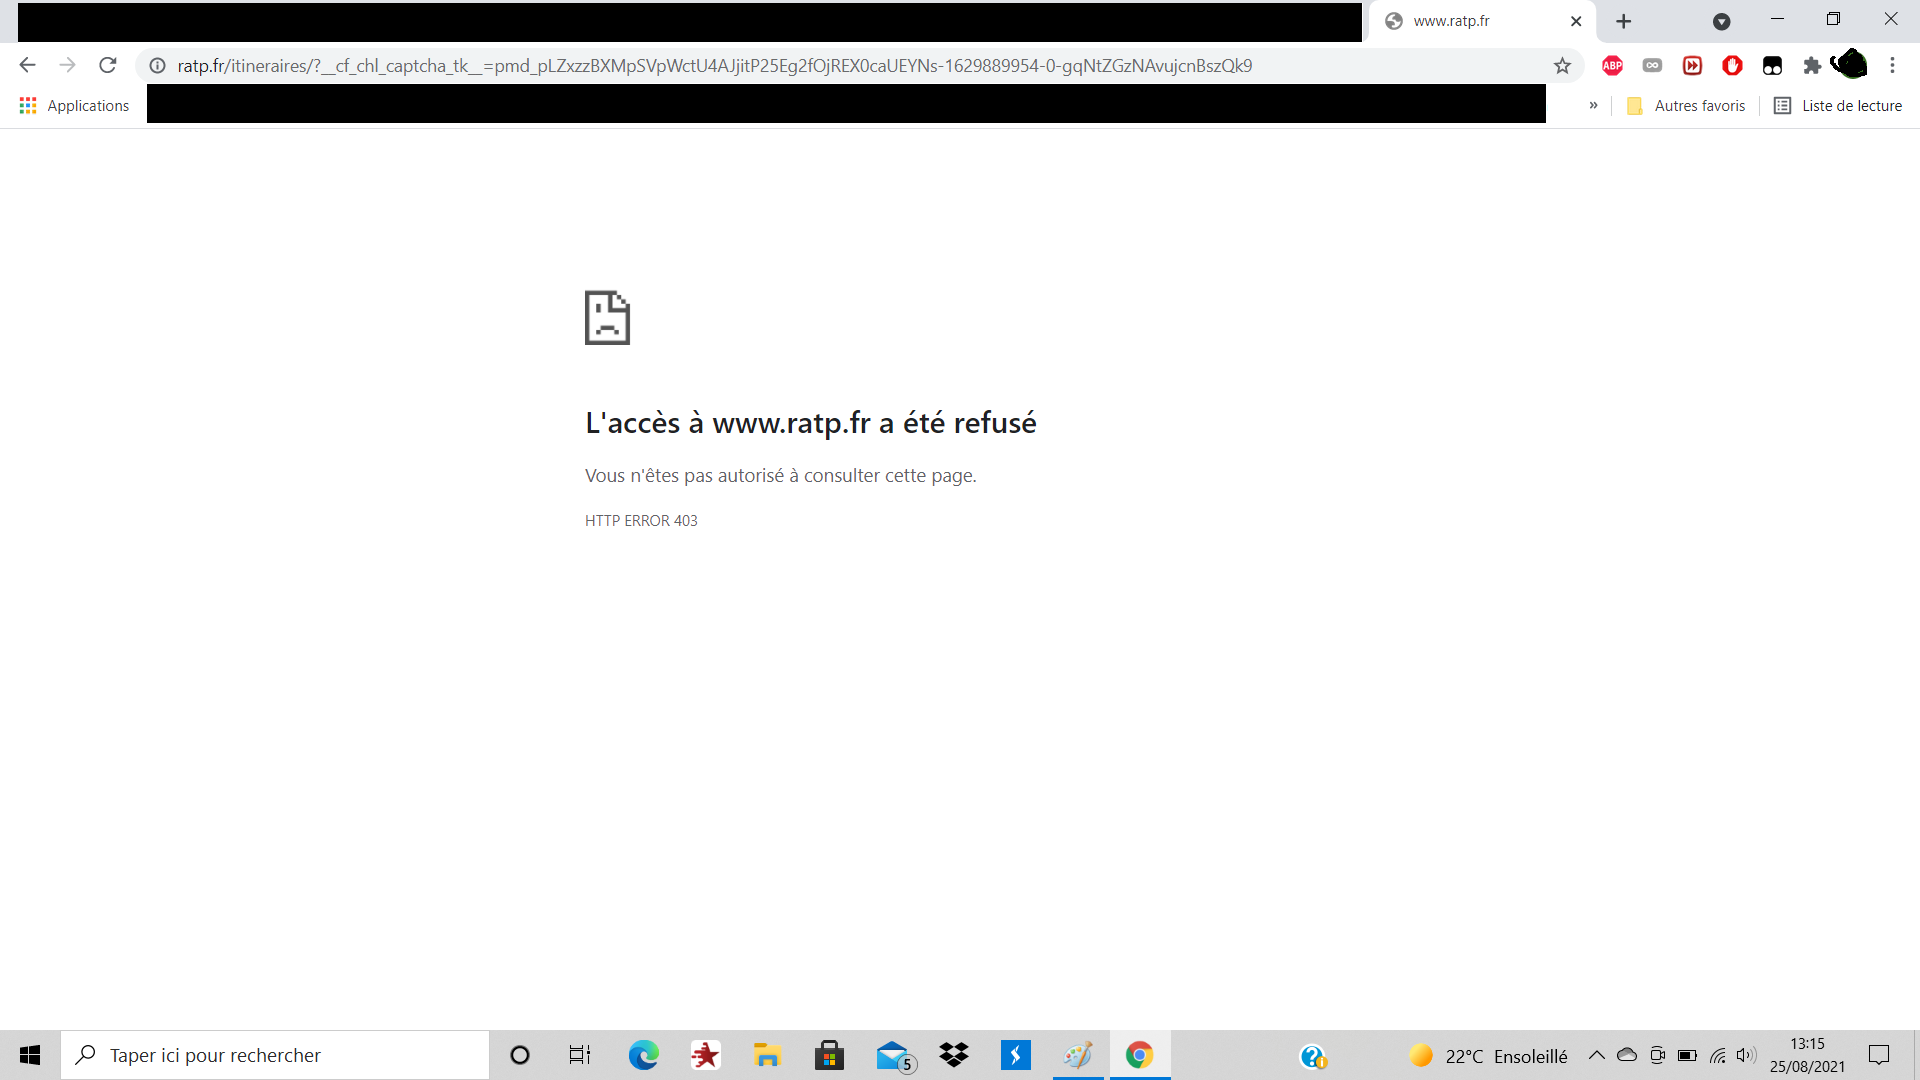Viewport: 1920px width, 1080px height.
Task: Go back to the previous page
Action: [27, 65]
